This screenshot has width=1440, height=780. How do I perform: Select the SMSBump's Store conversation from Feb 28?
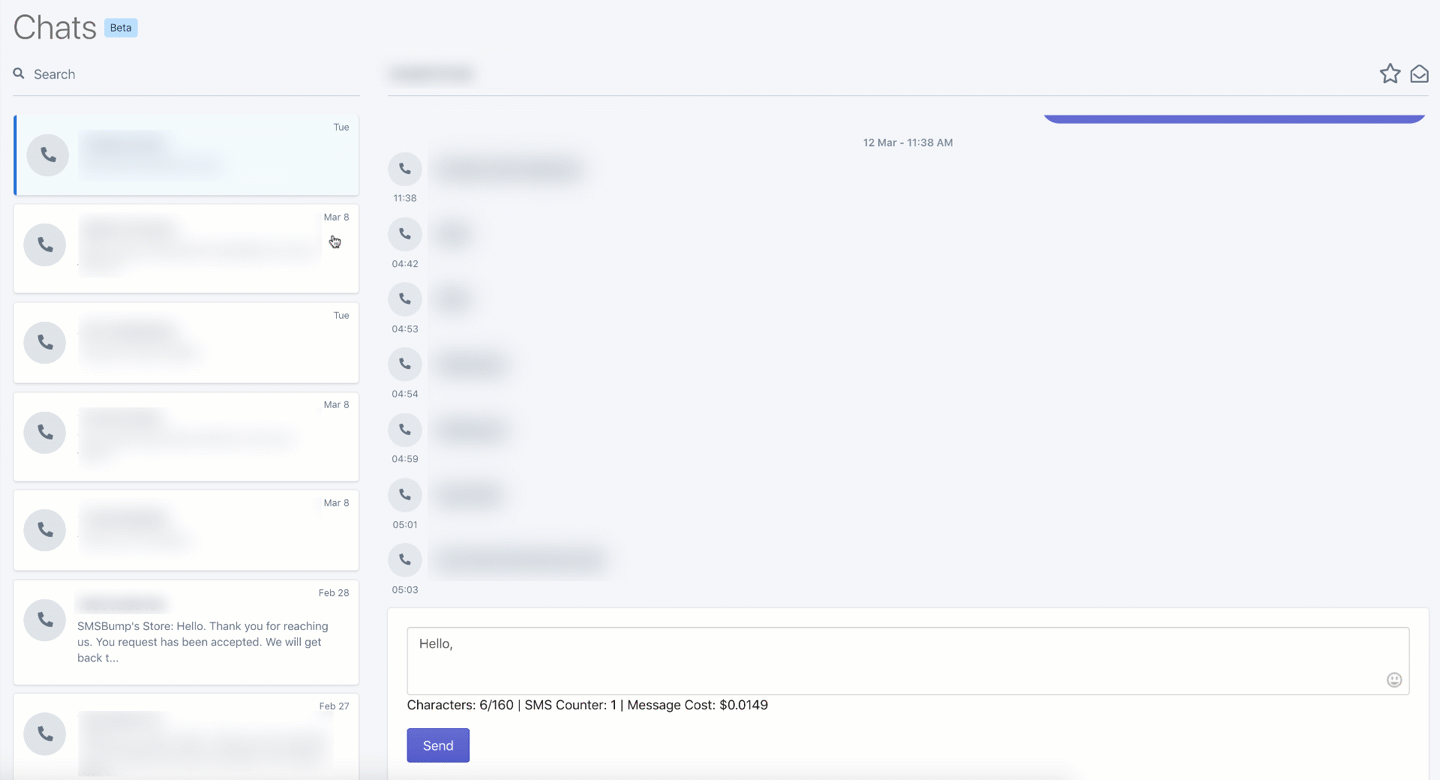[x=185, y=630]
